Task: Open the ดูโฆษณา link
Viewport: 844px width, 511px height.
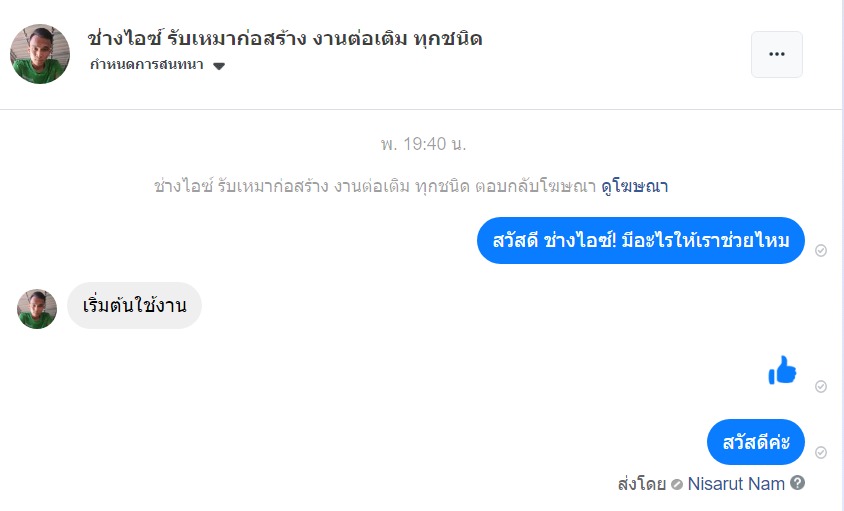Action: click(634, 186)
